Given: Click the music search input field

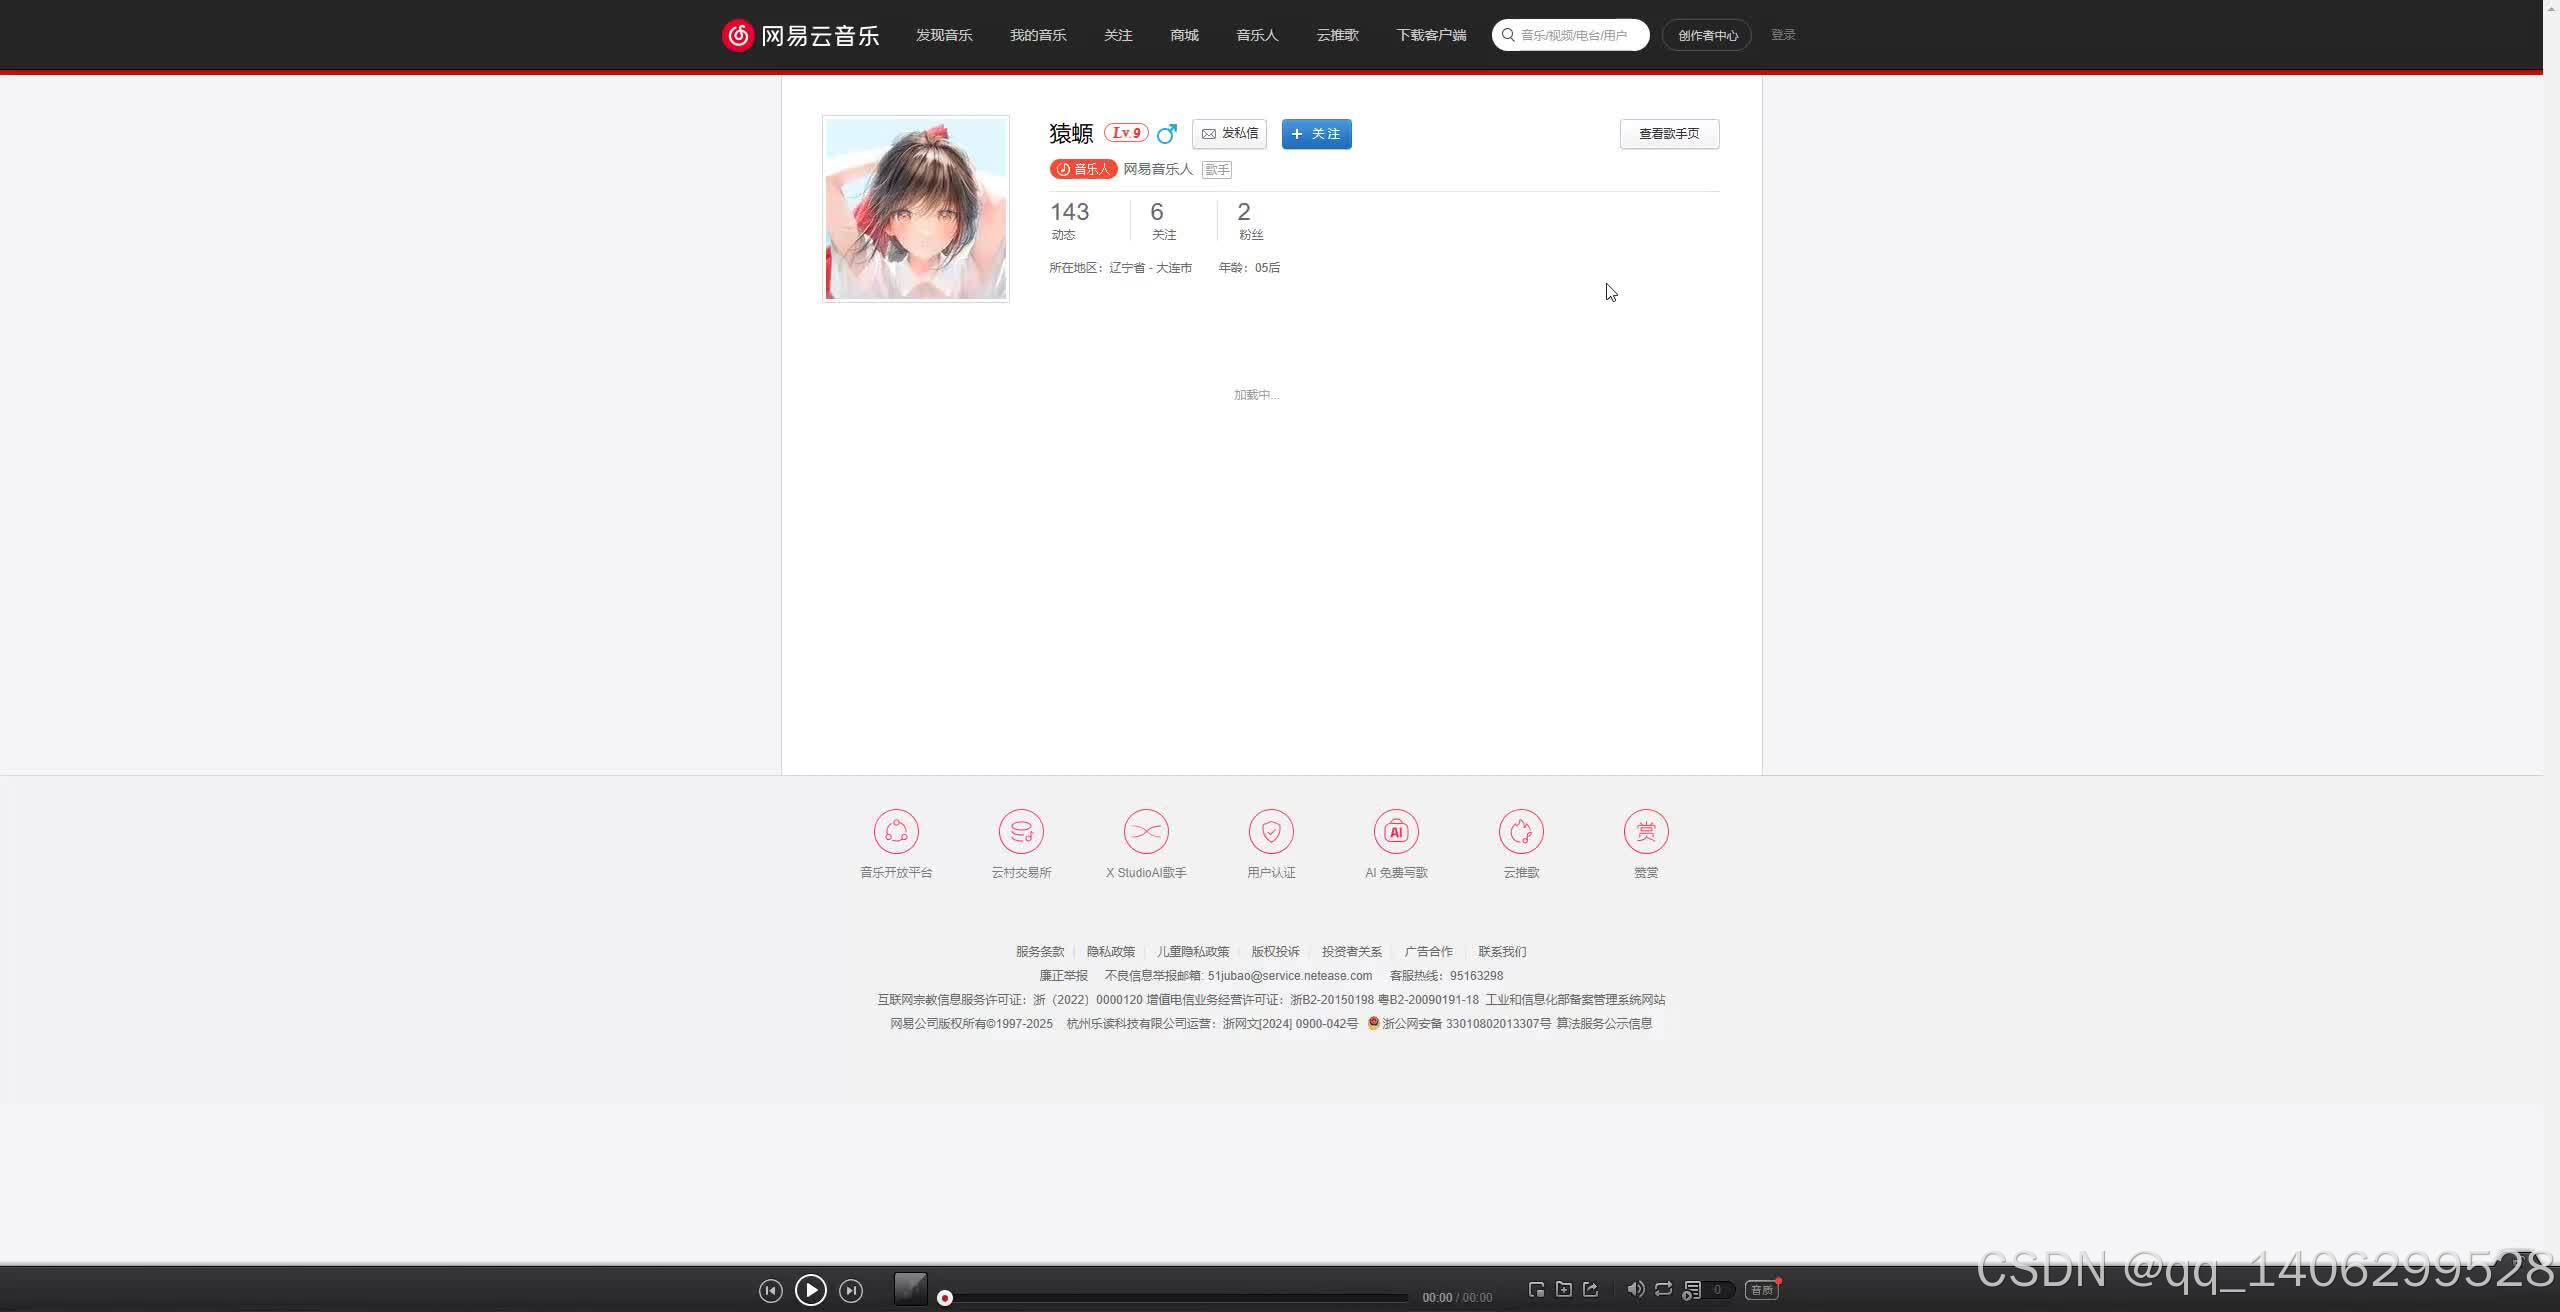Looking at the screenshot, I should click(1575, 35).
